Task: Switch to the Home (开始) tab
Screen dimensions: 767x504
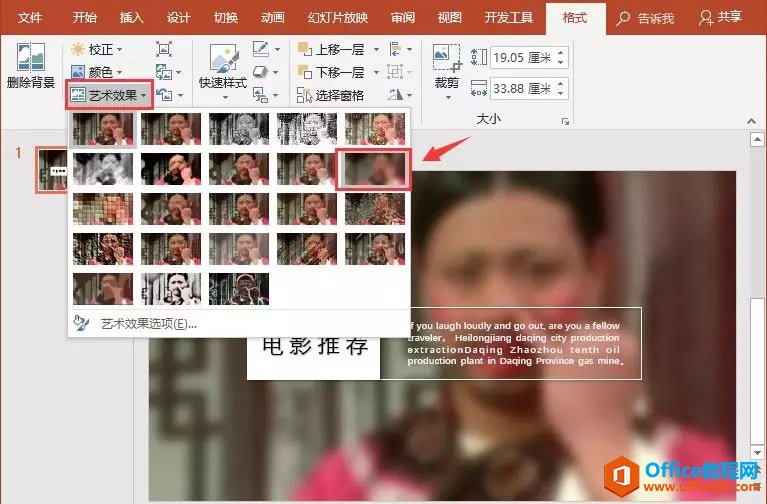Action: (85, 18)
